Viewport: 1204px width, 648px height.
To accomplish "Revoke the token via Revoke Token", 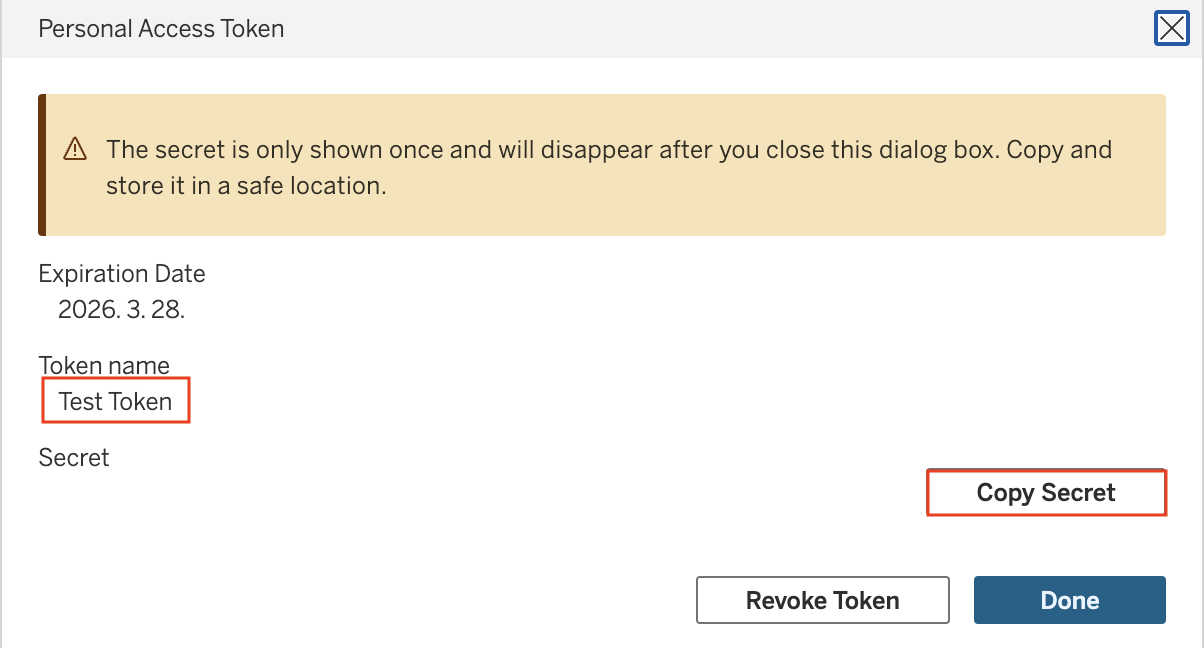I will [x=822, y=600].
